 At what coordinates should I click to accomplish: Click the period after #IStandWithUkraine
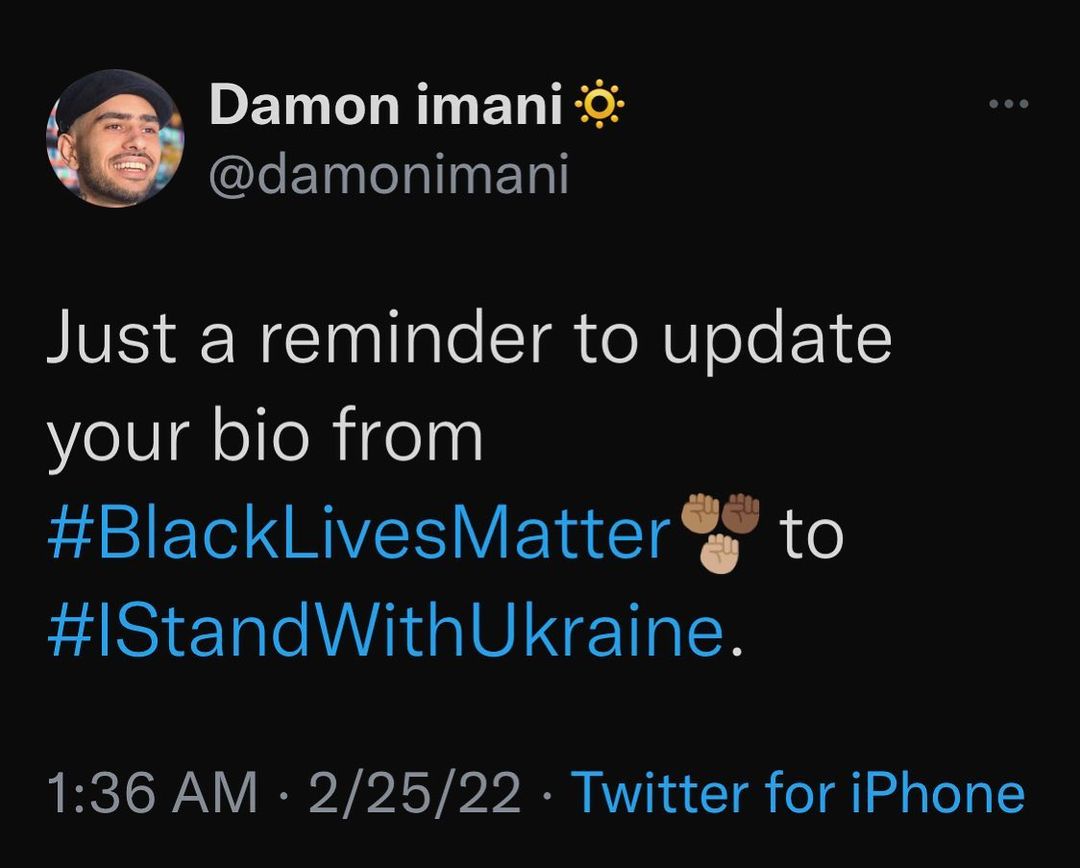738,648
